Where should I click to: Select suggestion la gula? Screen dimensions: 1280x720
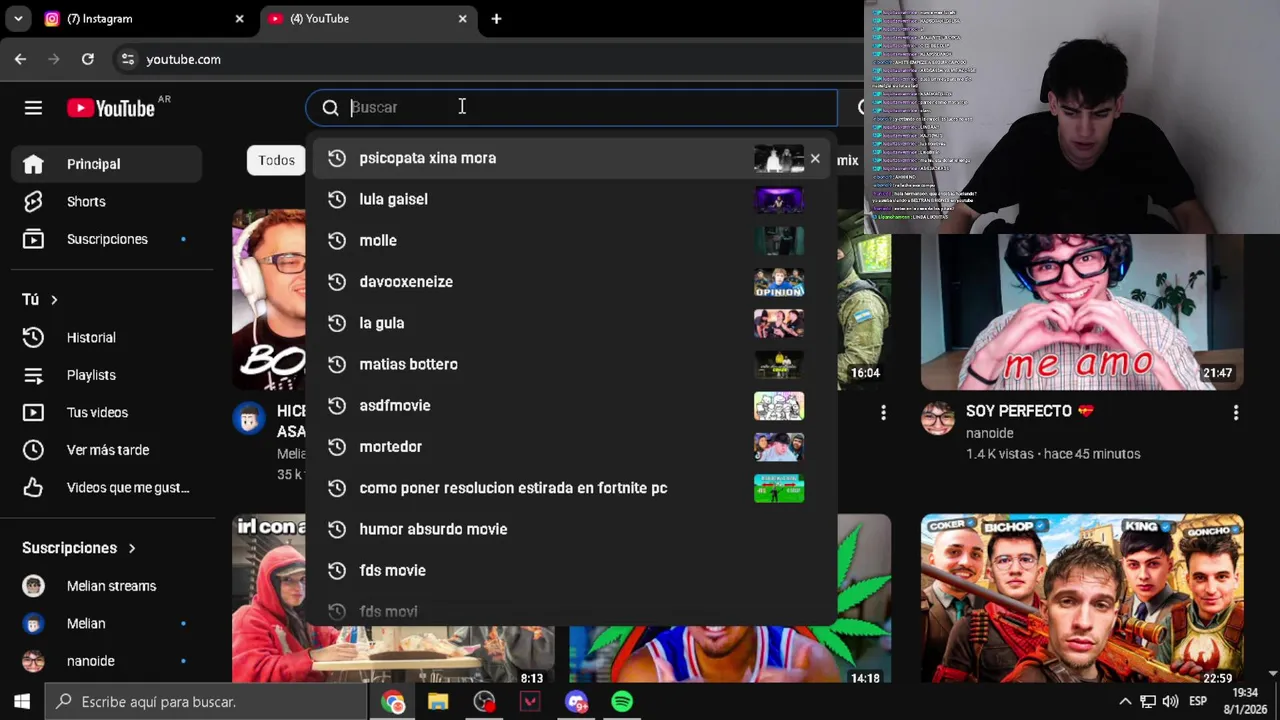coord(571,323)
